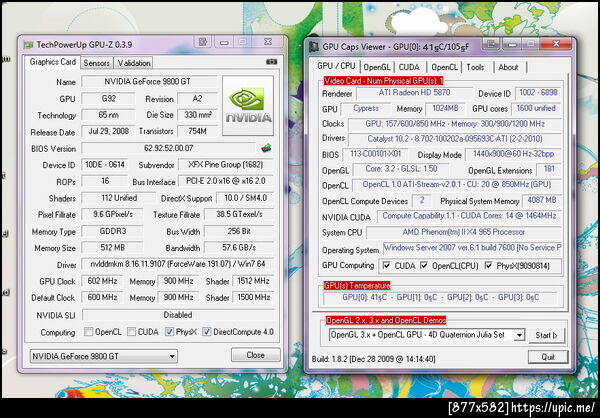The width and height of the screenshot is (600, 418).
Task: Open the OpenGL tab in GPU Caps Viewer
Action: click(x=377, y=67)
